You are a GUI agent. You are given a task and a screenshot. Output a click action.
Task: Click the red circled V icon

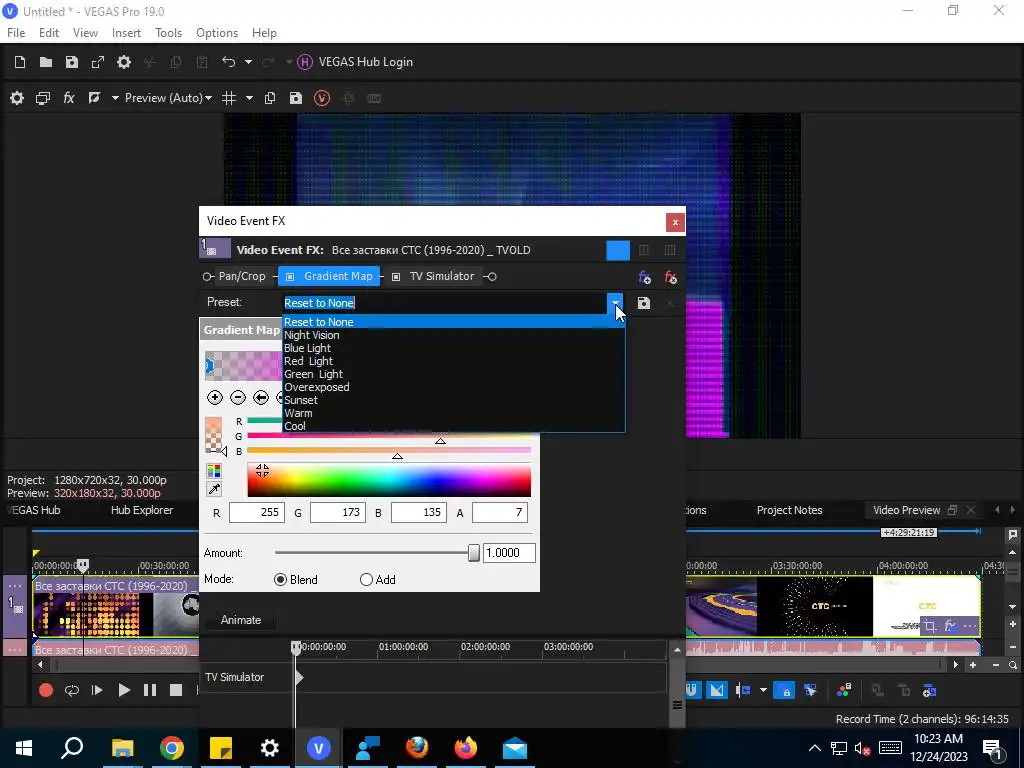tap(322, 98)
